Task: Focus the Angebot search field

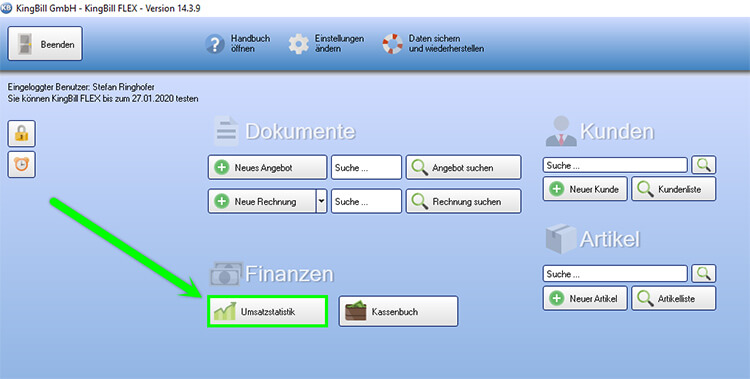Action: 366,167
